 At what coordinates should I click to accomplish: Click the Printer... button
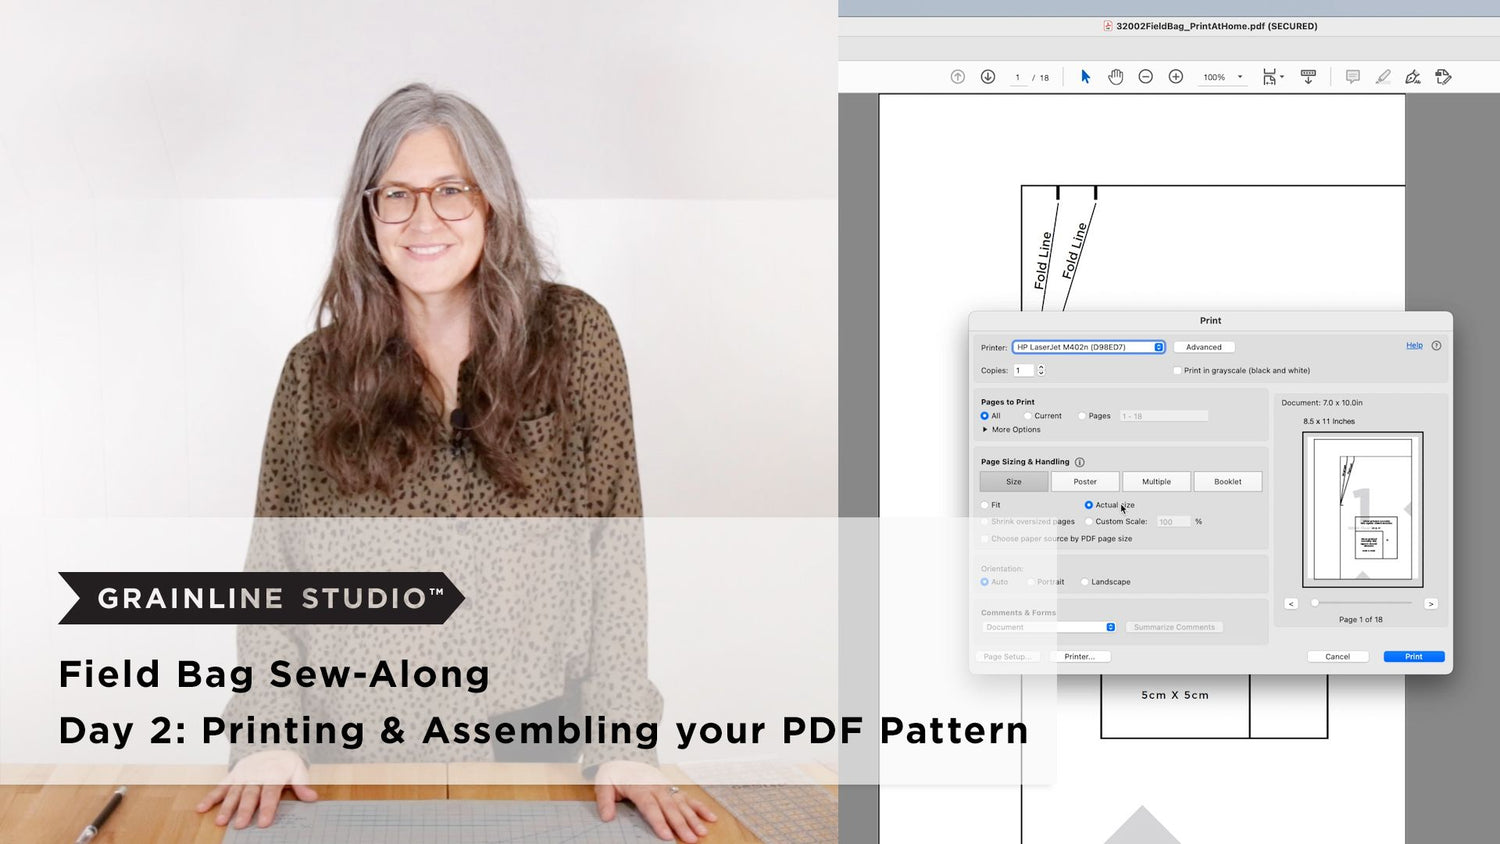pos(1080,657)
